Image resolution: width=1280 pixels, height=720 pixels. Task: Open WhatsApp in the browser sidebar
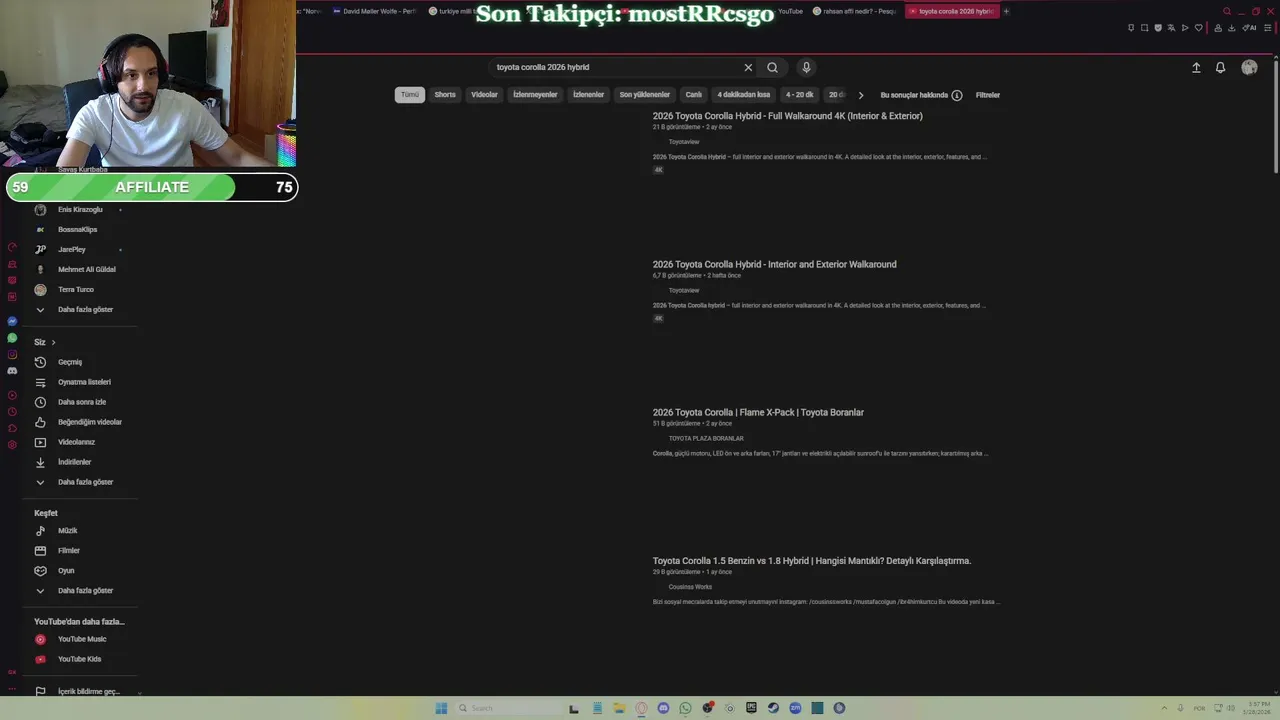(12, 338)
